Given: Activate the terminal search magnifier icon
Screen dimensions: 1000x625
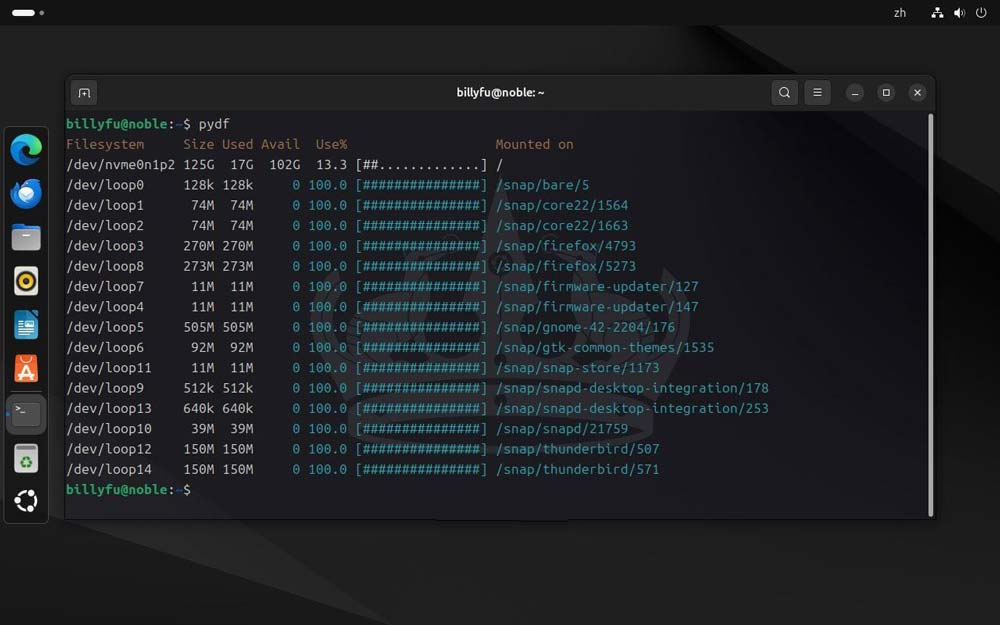Looking at the screenshot, I should (784, 92).
